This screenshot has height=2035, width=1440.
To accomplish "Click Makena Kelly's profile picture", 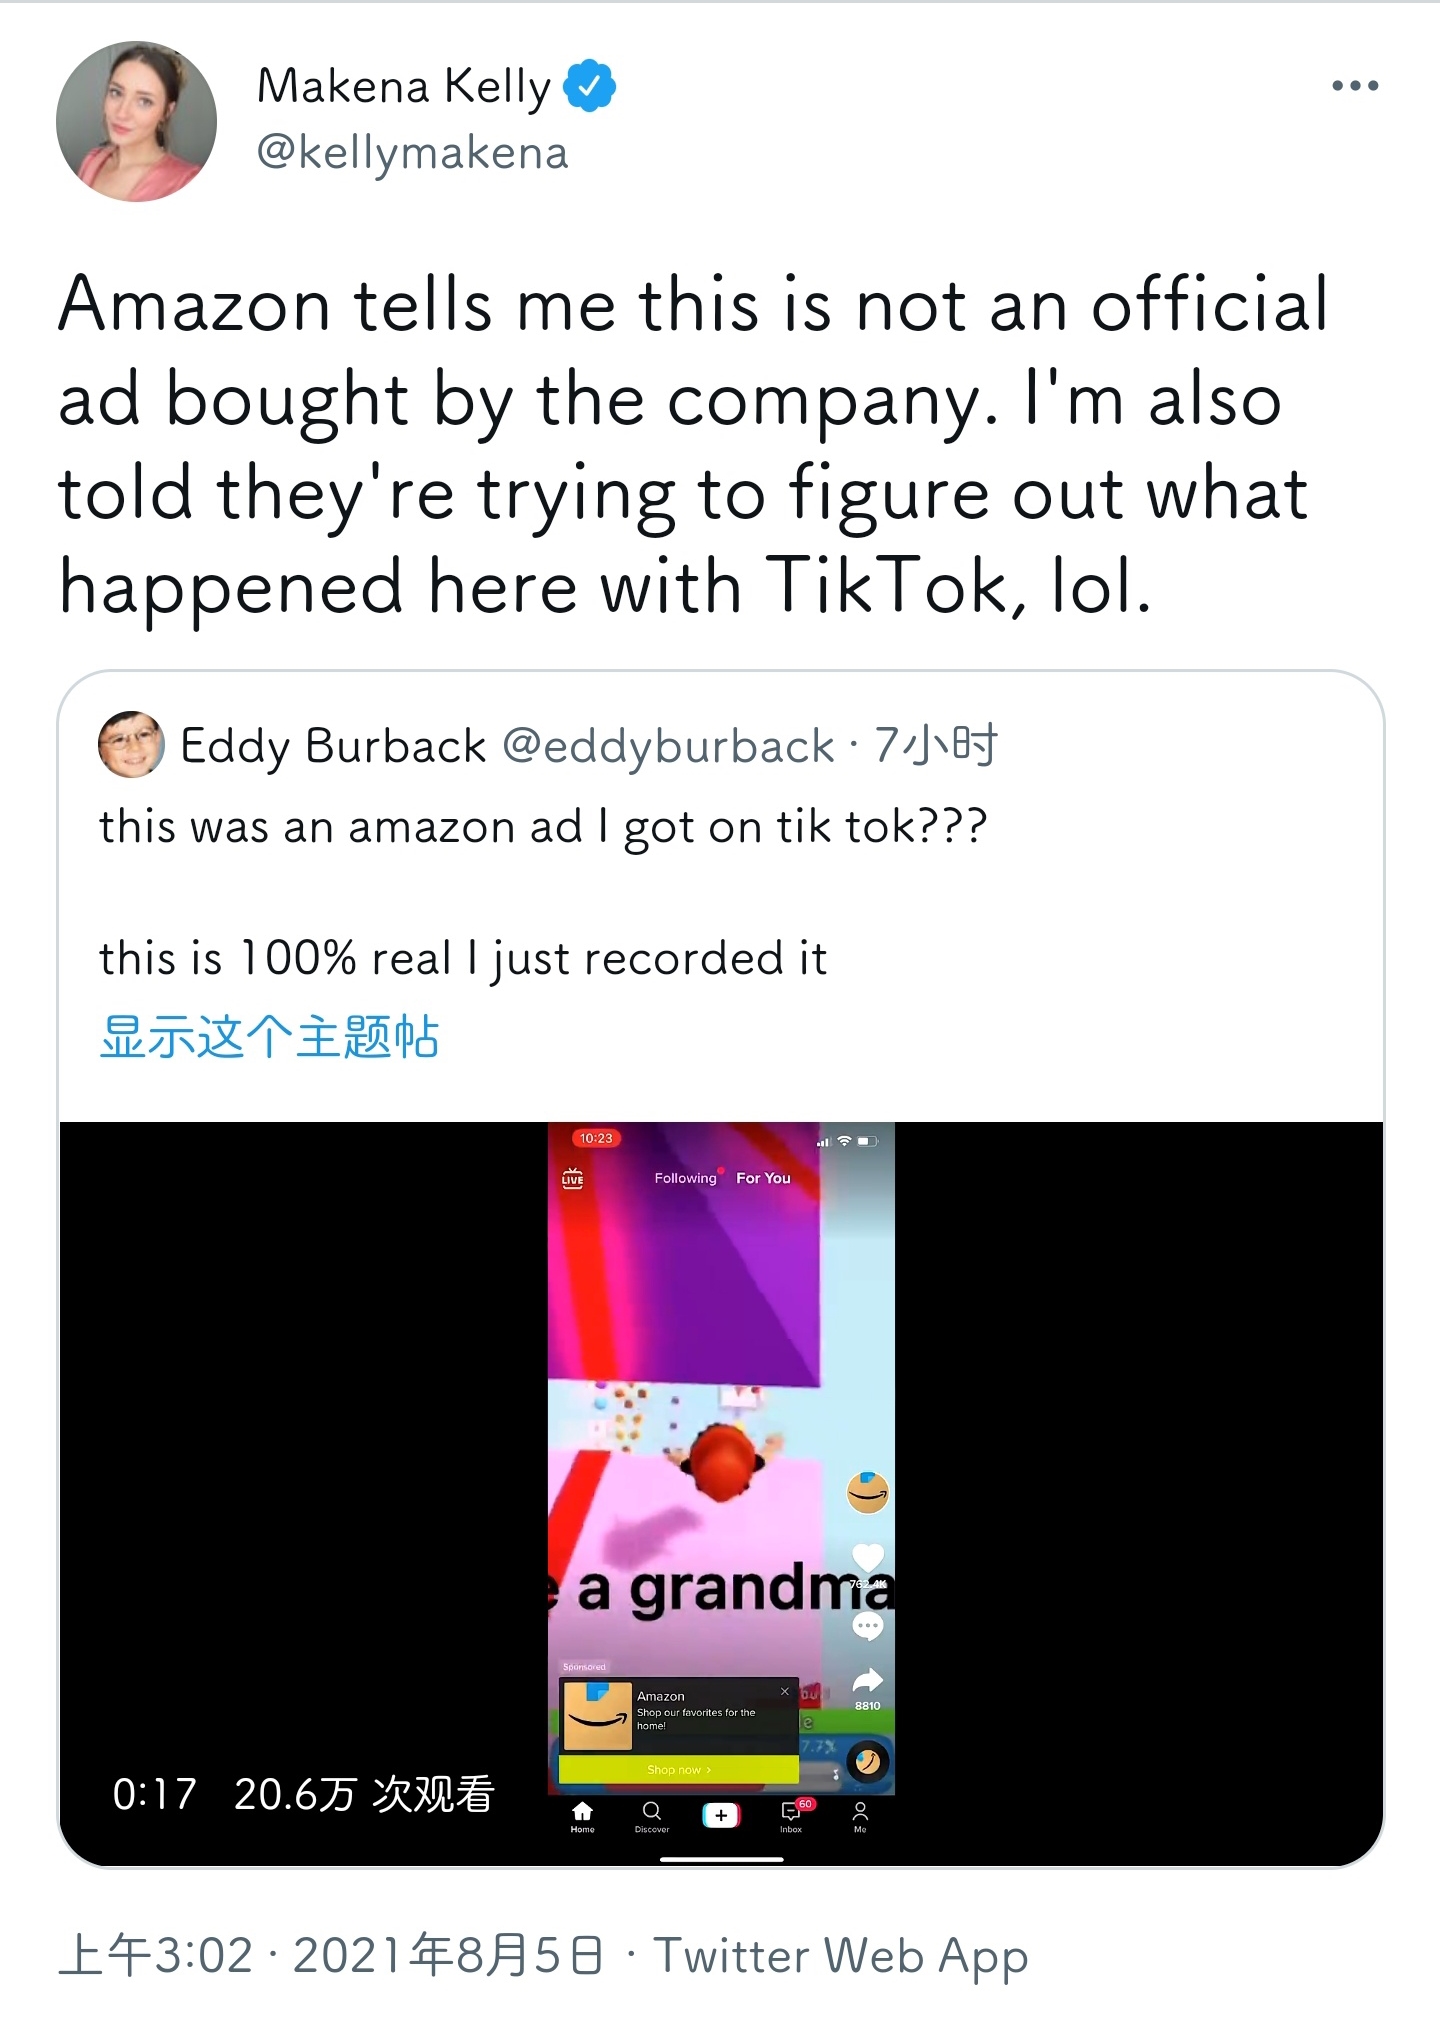I will [136, 121].
